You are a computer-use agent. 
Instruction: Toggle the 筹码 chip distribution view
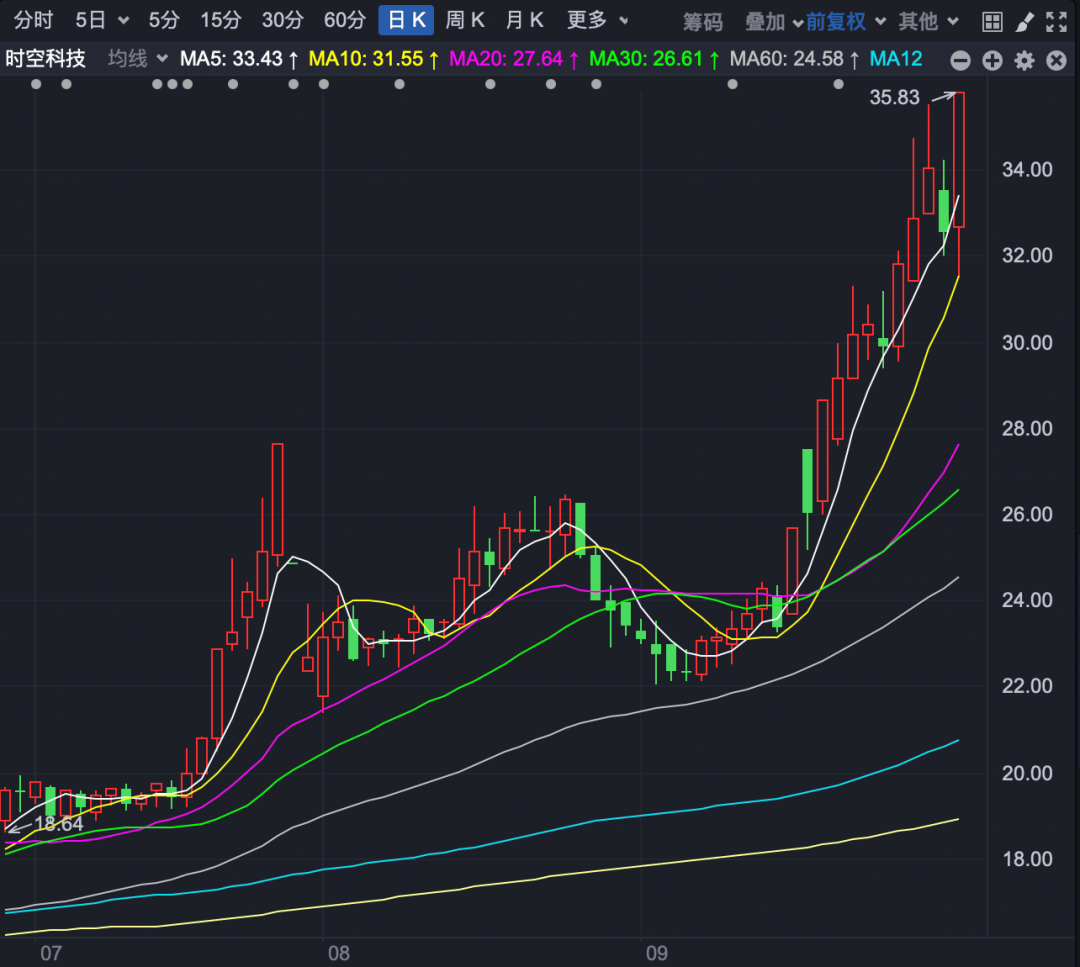click(x=702, y=21)
